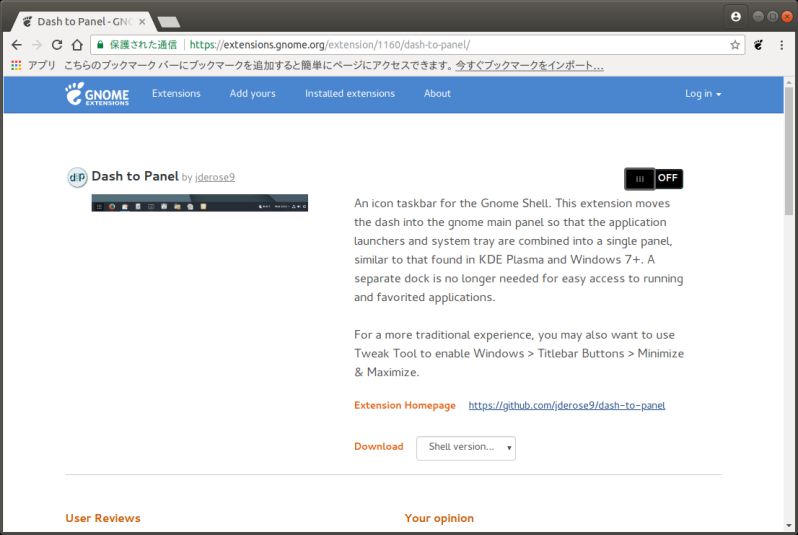Click the scrollbar up arrow

click(789, 82)
